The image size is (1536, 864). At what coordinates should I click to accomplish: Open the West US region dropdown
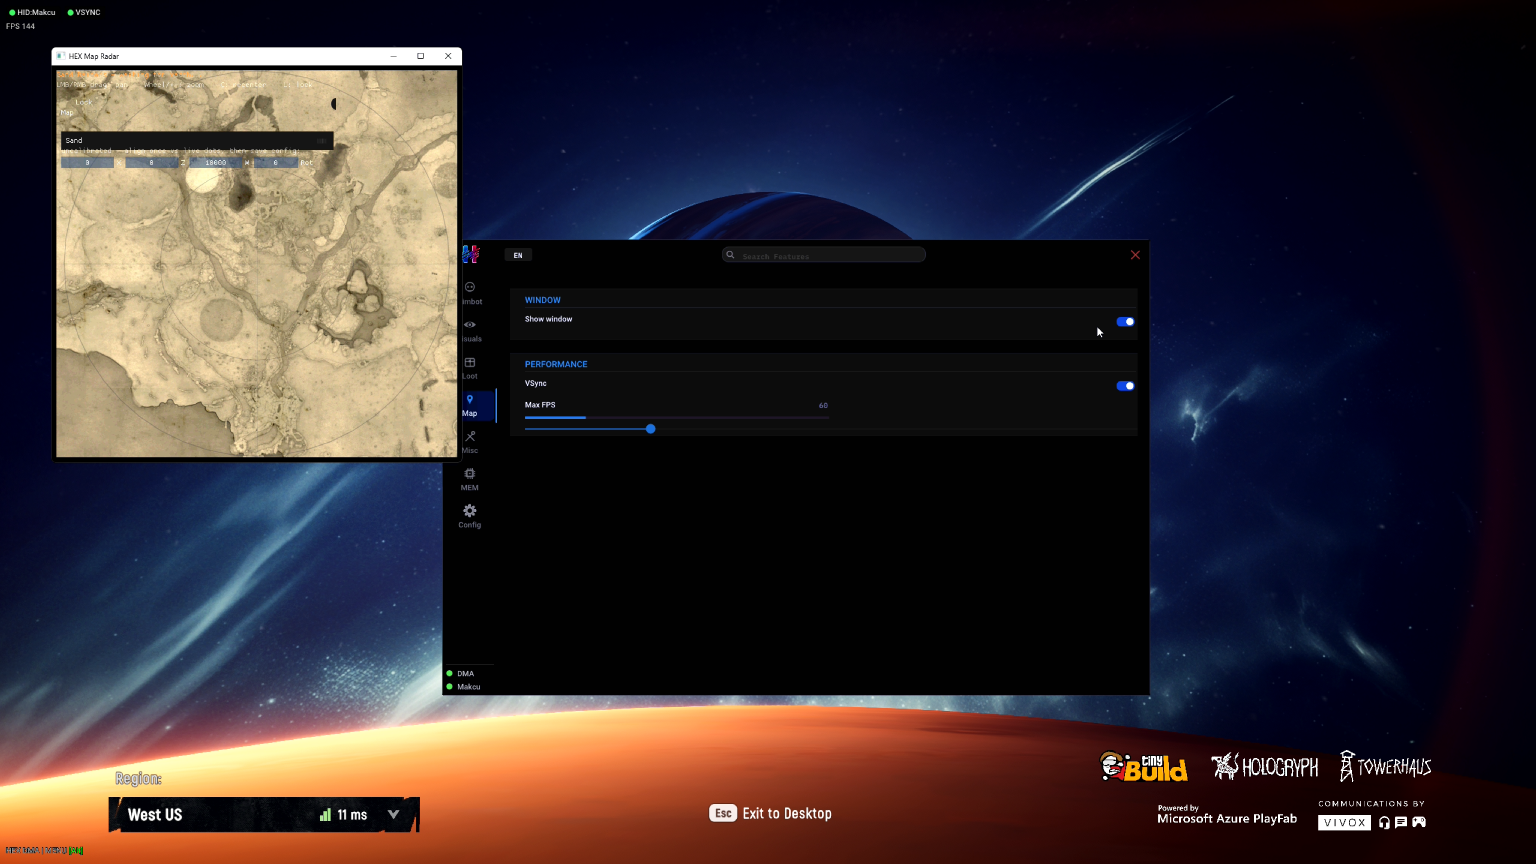(264, 815)
